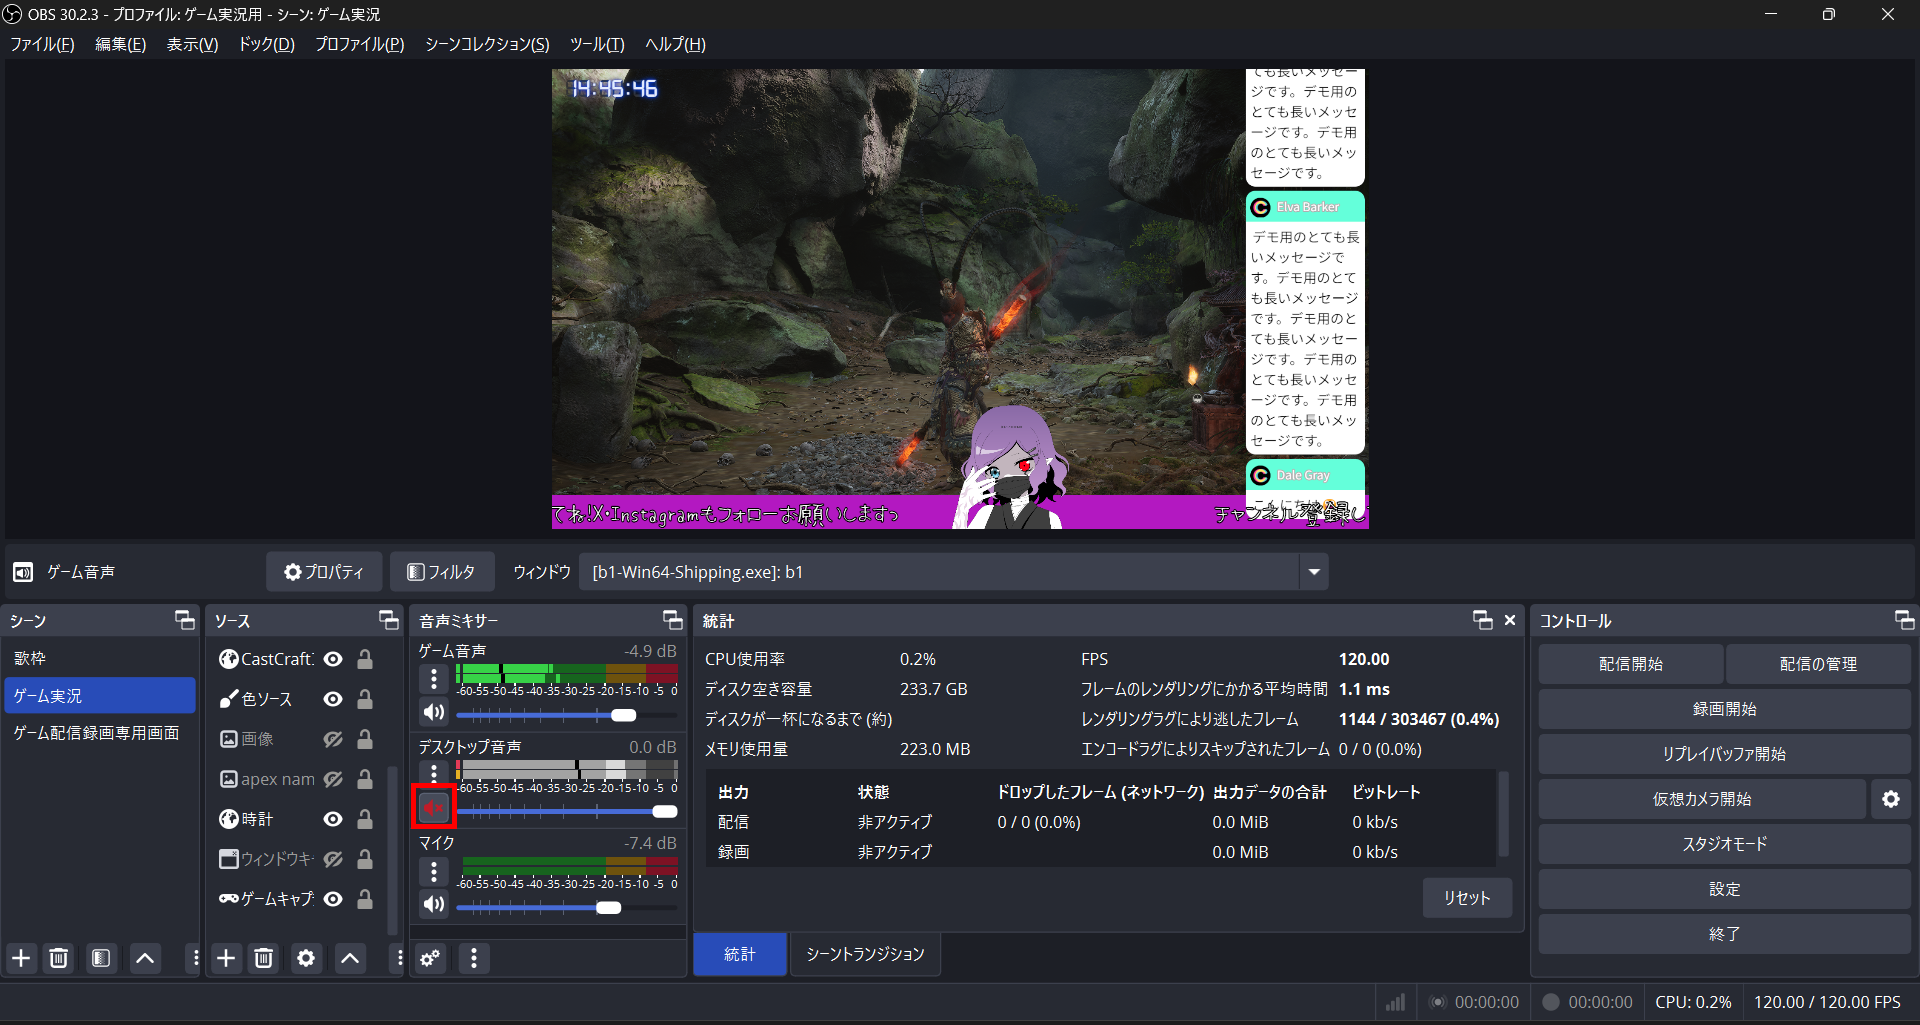Open scene filters icon in Scenes dock
Image resolution: width=1920 pixels, height=1025 pixels.
point(101,958)
